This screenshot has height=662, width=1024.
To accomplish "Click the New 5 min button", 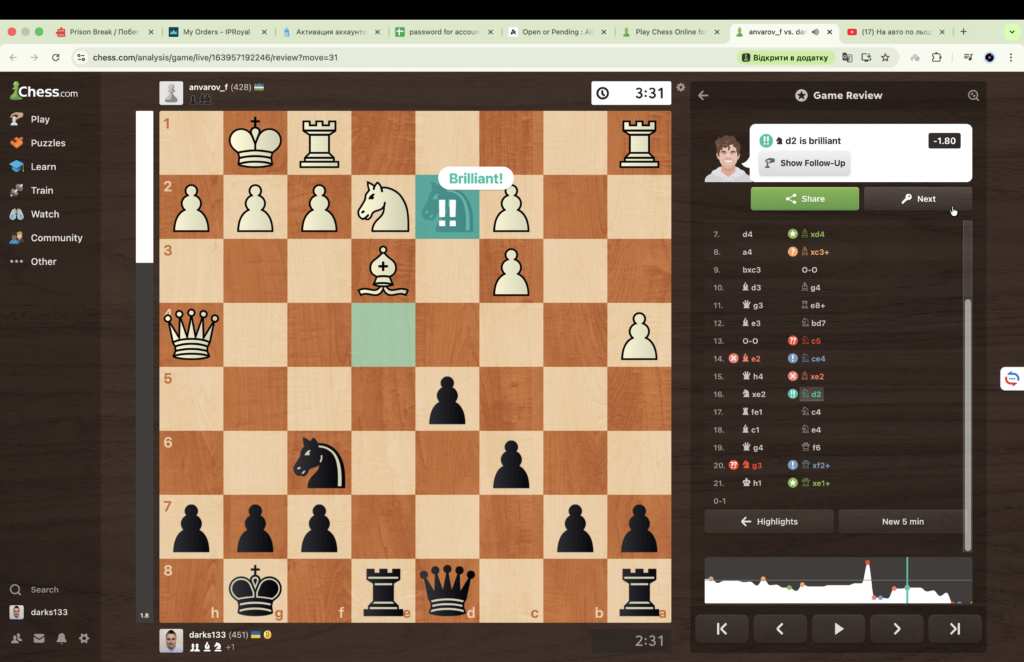I will [x=903, y=522].
